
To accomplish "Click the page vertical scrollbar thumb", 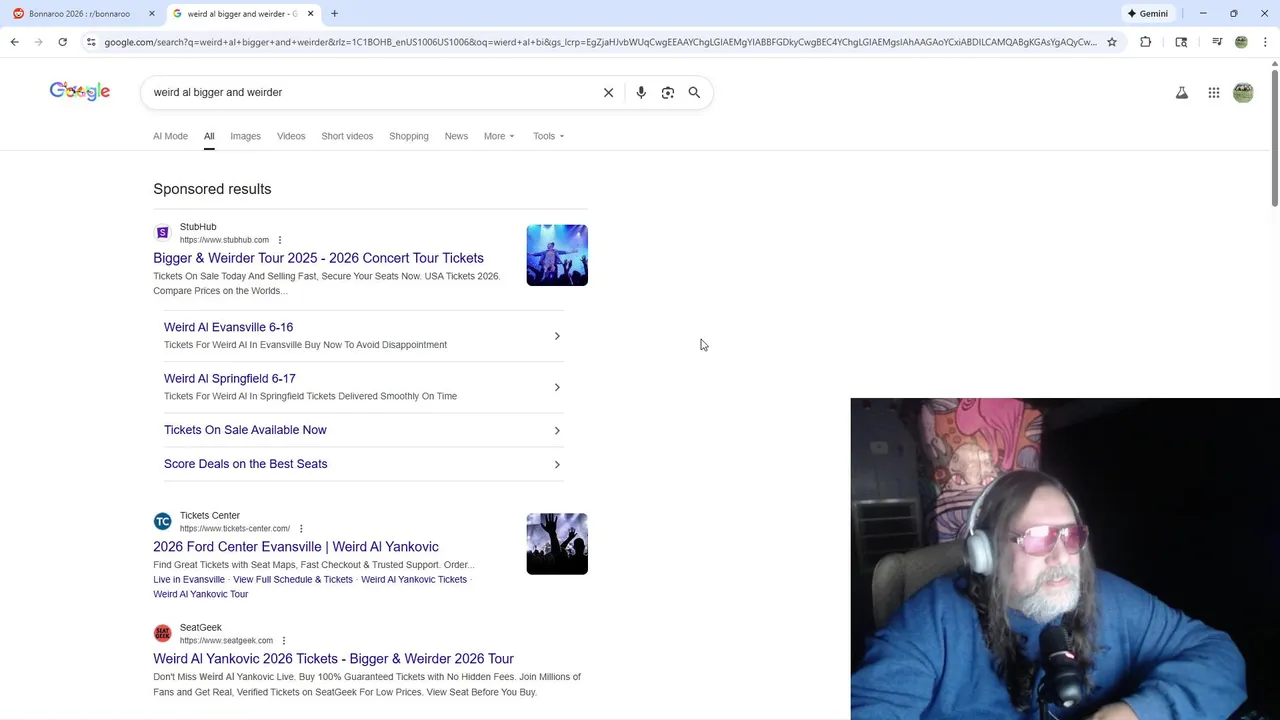I will pyautogui.click(x=1275, y=138).
